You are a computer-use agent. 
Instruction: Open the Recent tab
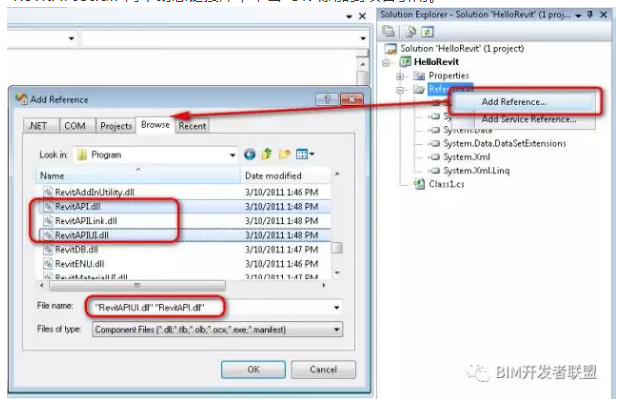point(192,126)
